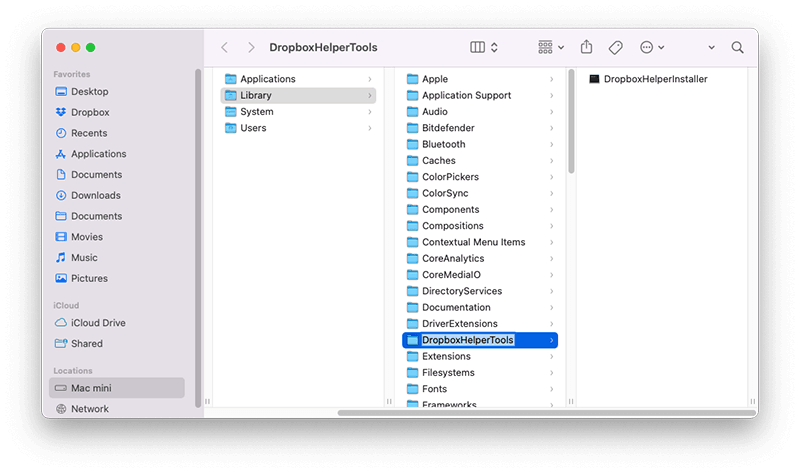Select the Compositions folder
This screenshot has height=473, width=800.
click(480, 226)
